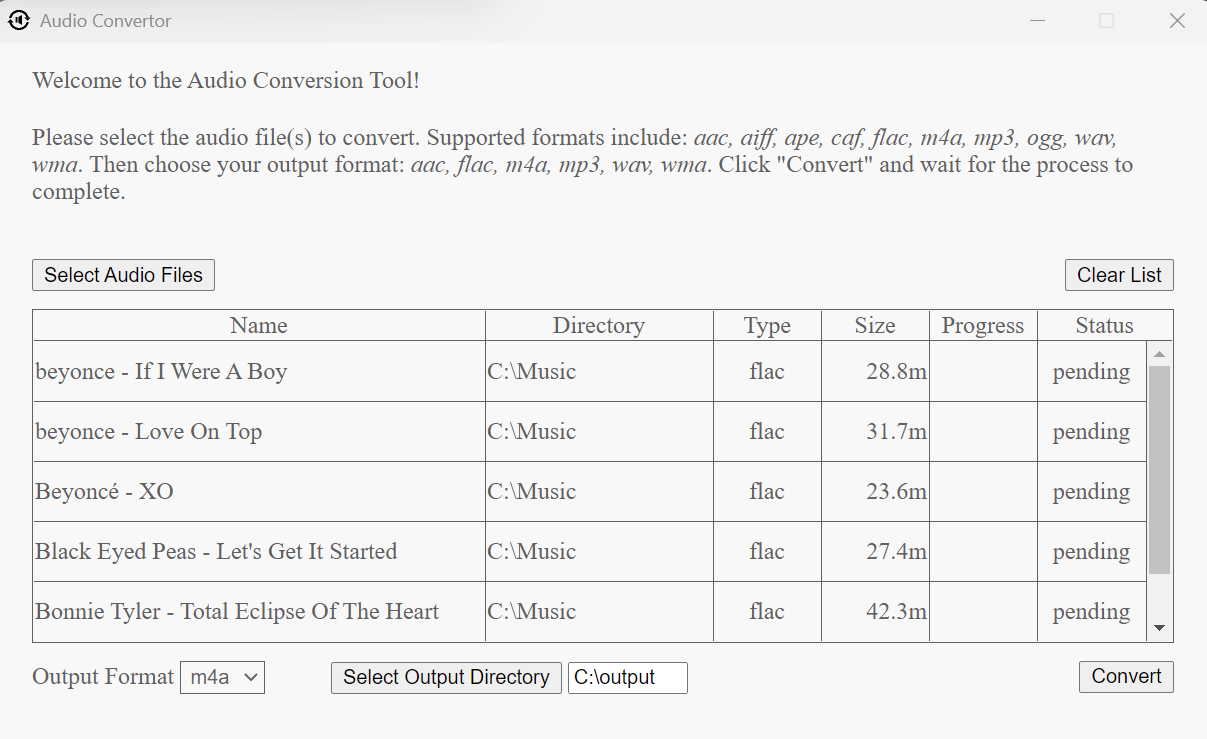The width and height of the screenshot is (1207, 739).
Task: Click the Name column header
Action: [258, 325]
